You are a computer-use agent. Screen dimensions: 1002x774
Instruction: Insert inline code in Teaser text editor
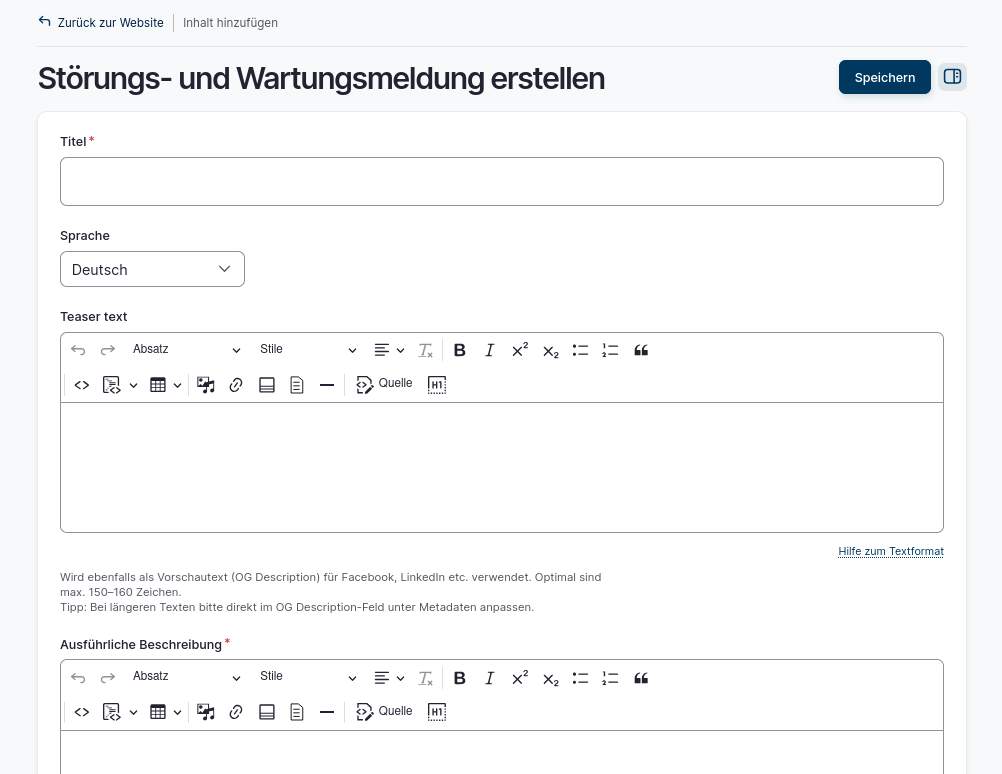pos(82,385)
